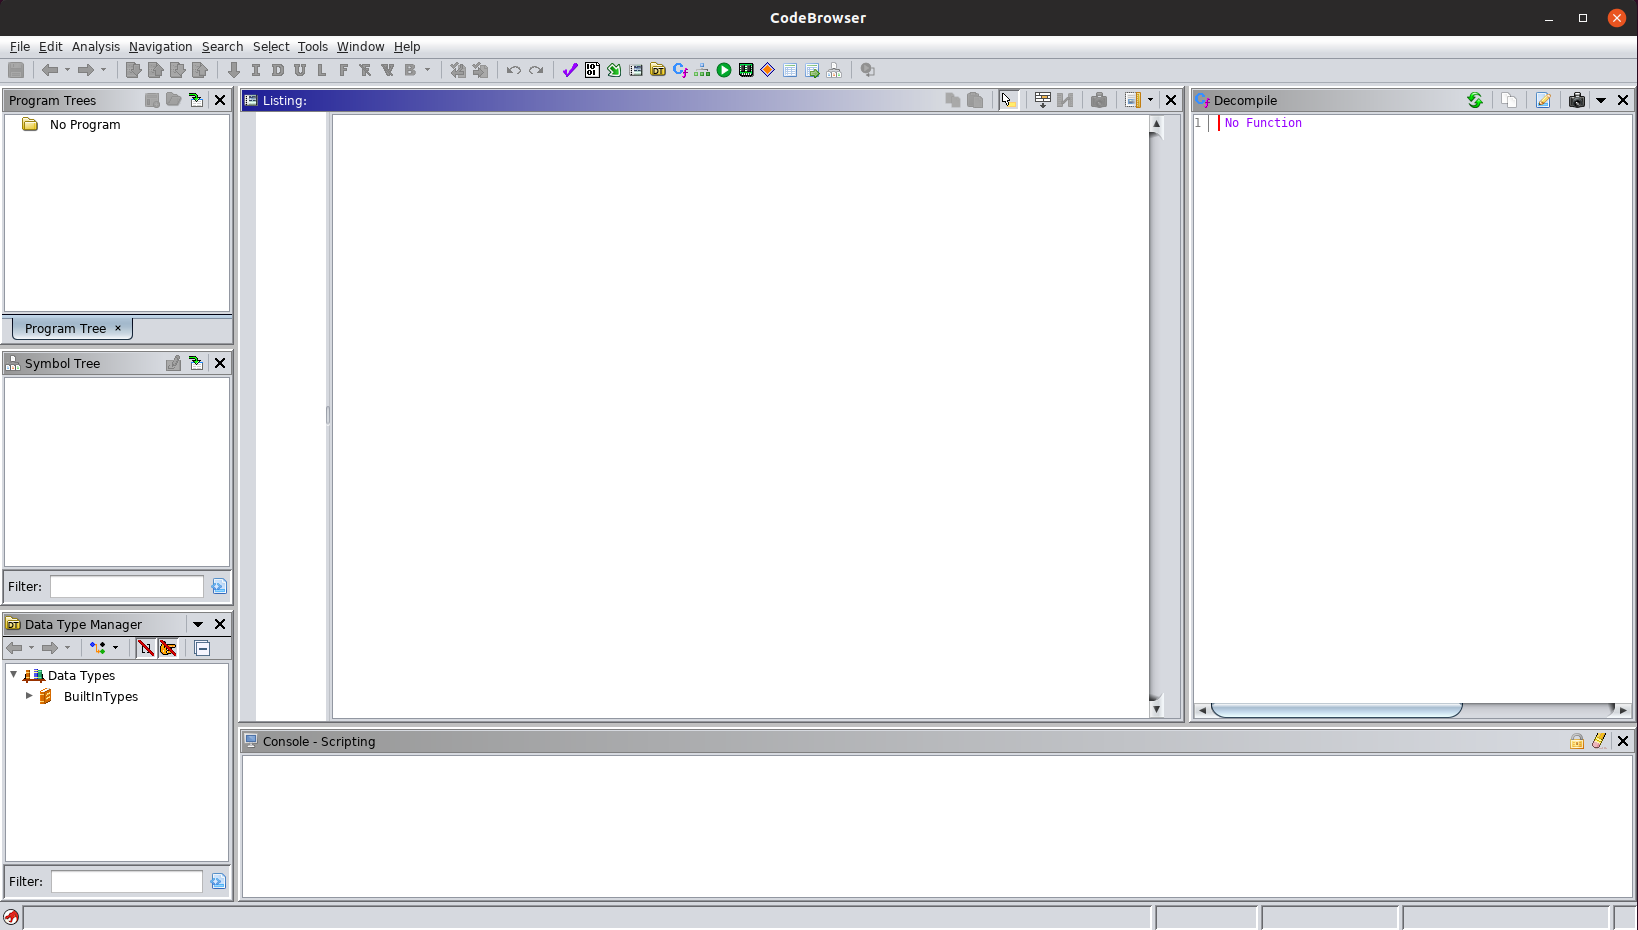Click the 'D' next-data navigation icon

pos(278,70)
